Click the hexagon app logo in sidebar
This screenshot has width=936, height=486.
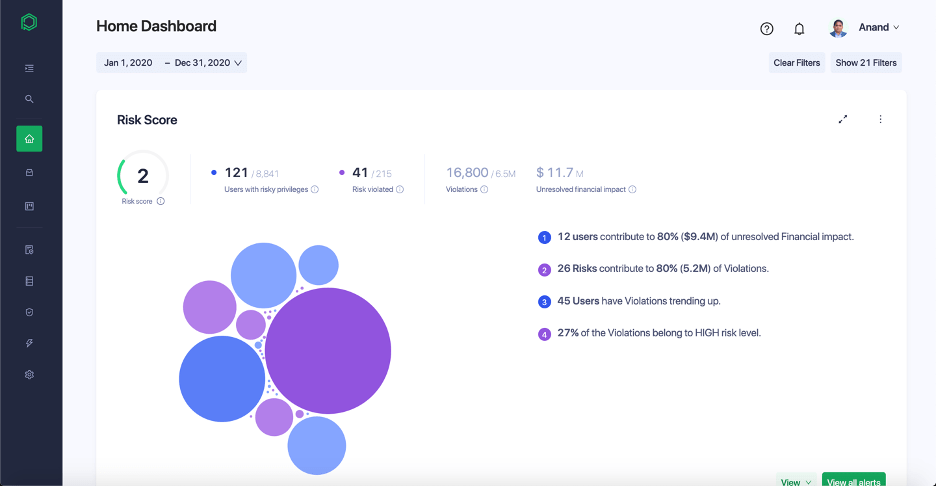pyautogui.click(x=29, y=23)
